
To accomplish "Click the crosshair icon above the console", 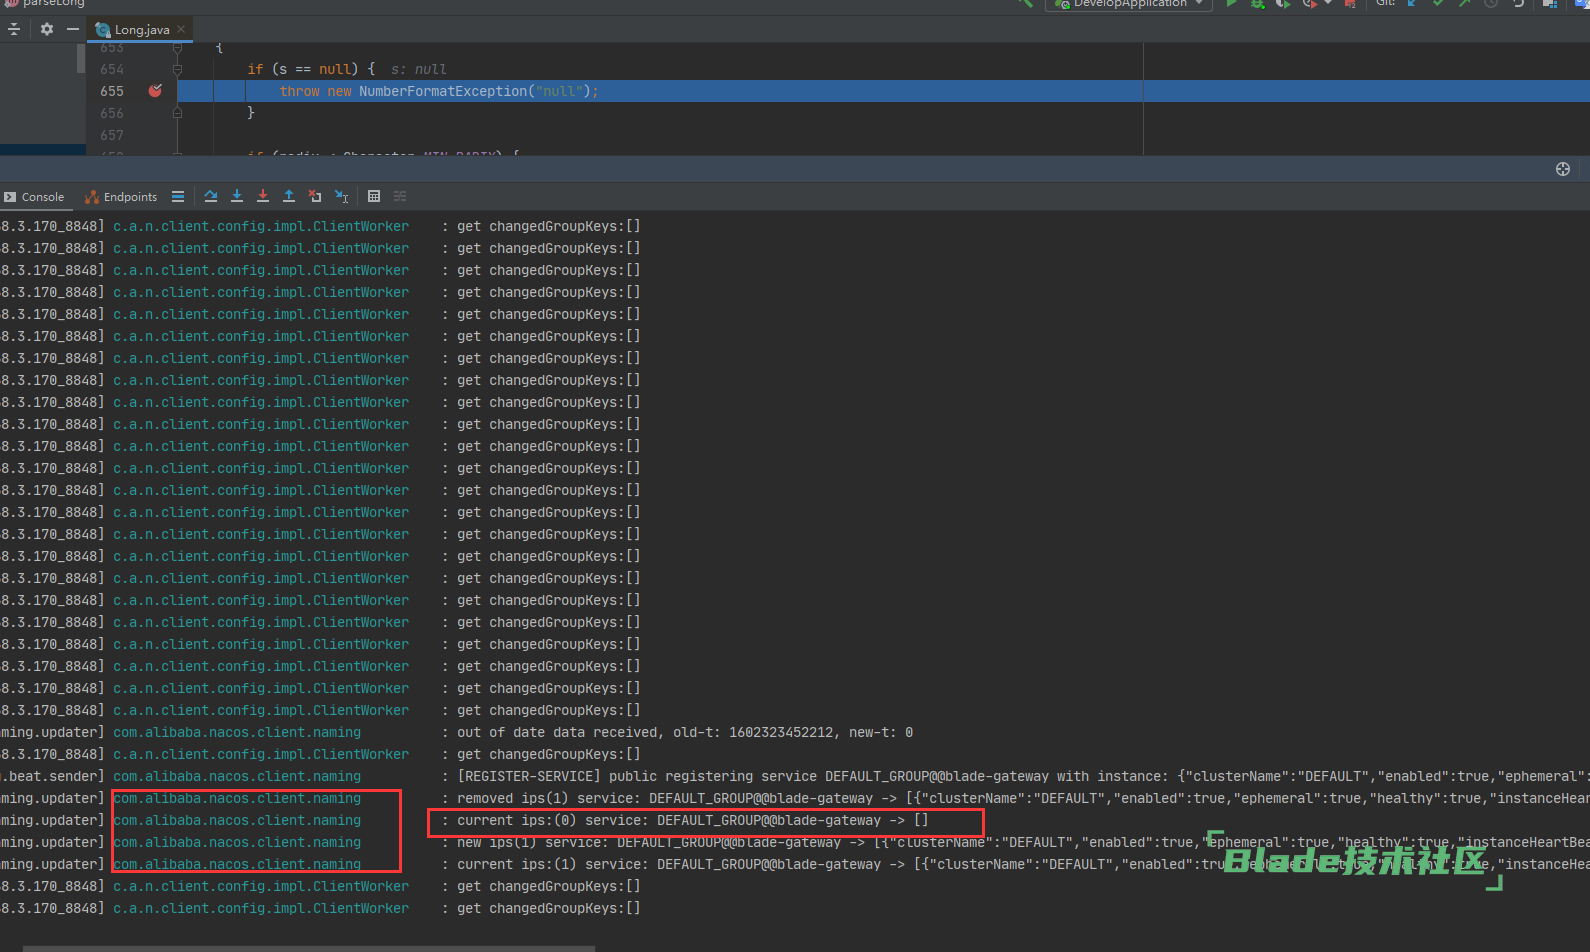I will 1563,169.
